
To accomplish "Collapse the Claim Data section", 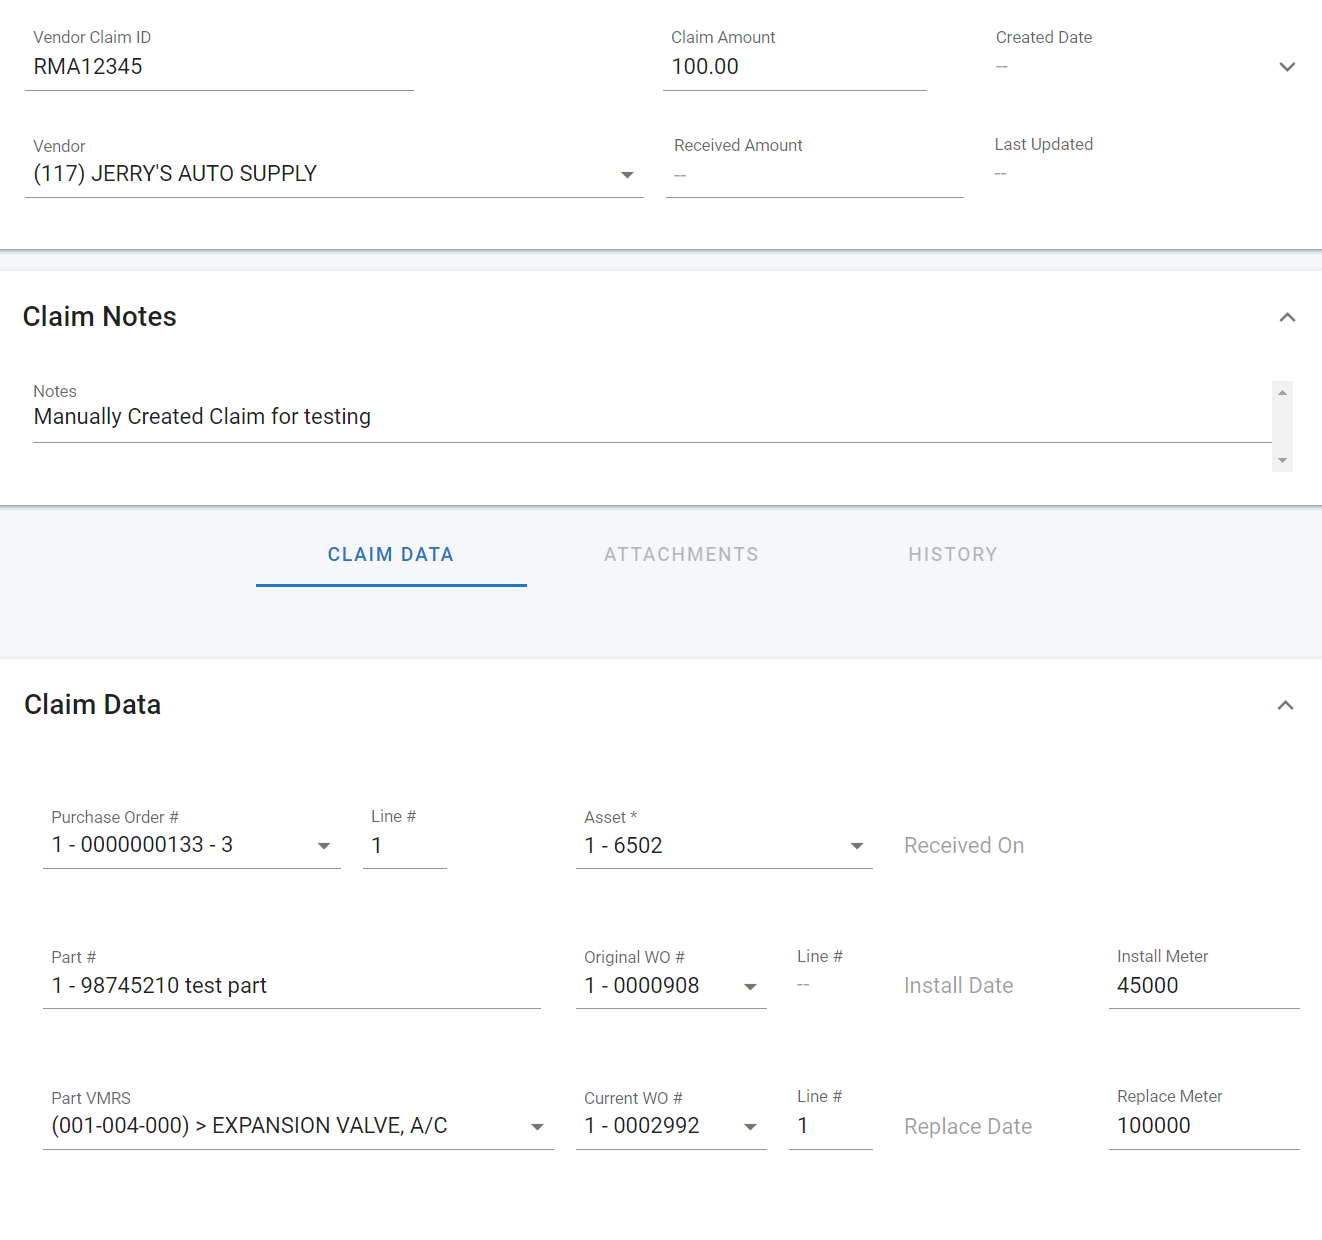I will pos(1285,706).
